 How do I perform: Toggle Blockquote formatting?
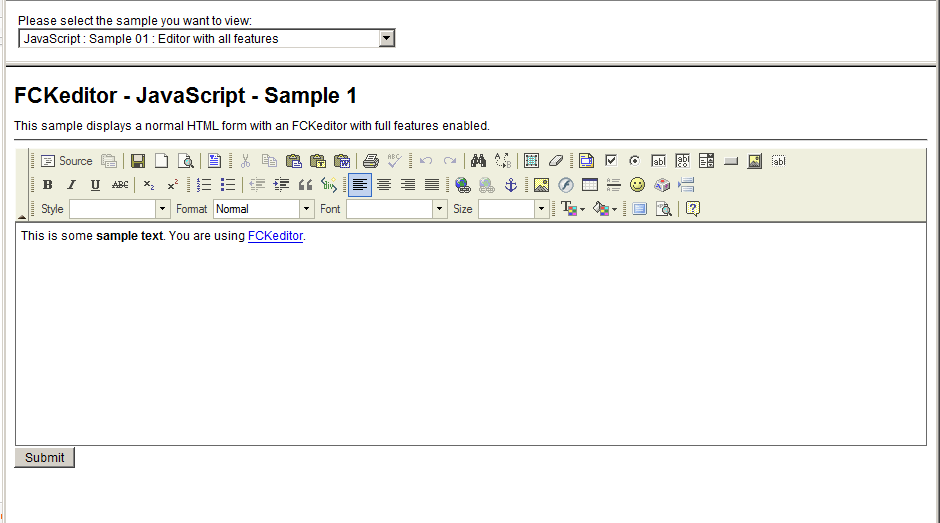coord(305,185)
